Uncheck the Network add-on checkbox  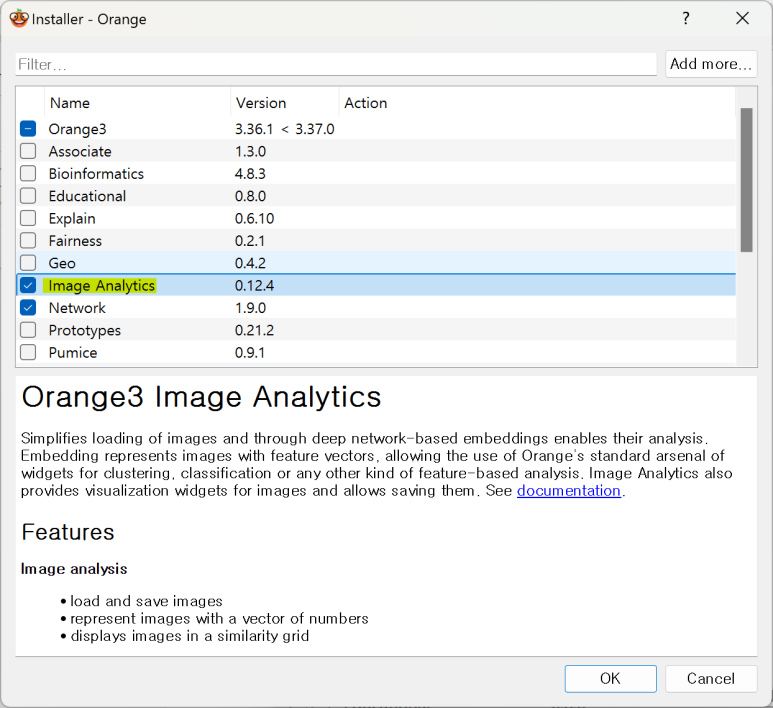tap(28, 308)
